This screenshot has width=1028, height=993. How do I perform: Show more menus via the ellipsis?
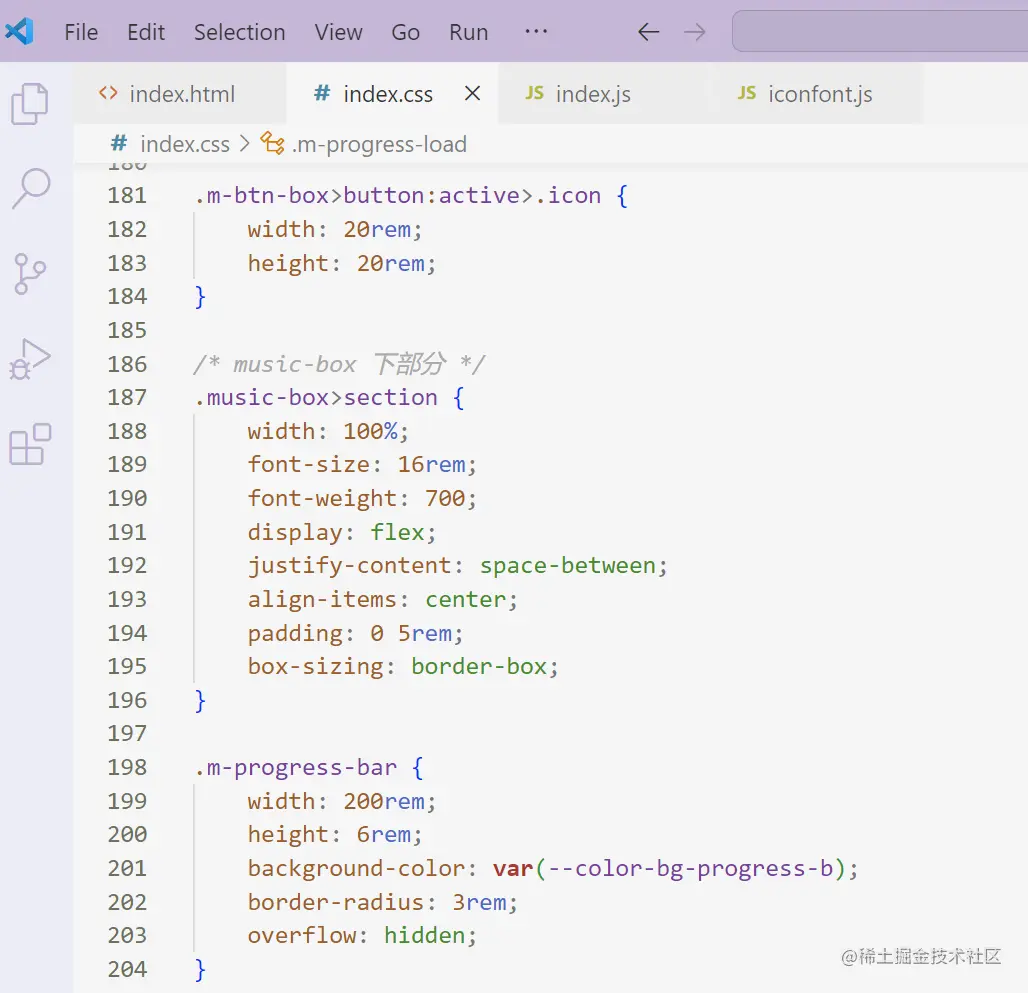(x=536, y=31)
